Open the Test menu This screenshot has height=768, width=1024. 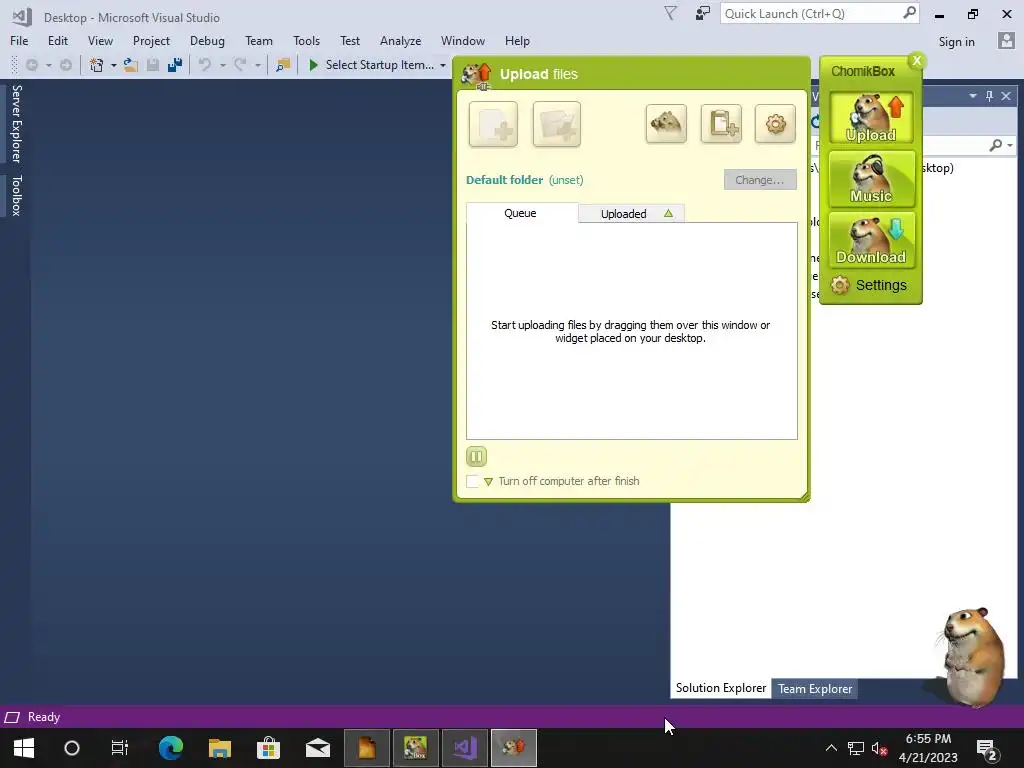[x=349, y=40]
